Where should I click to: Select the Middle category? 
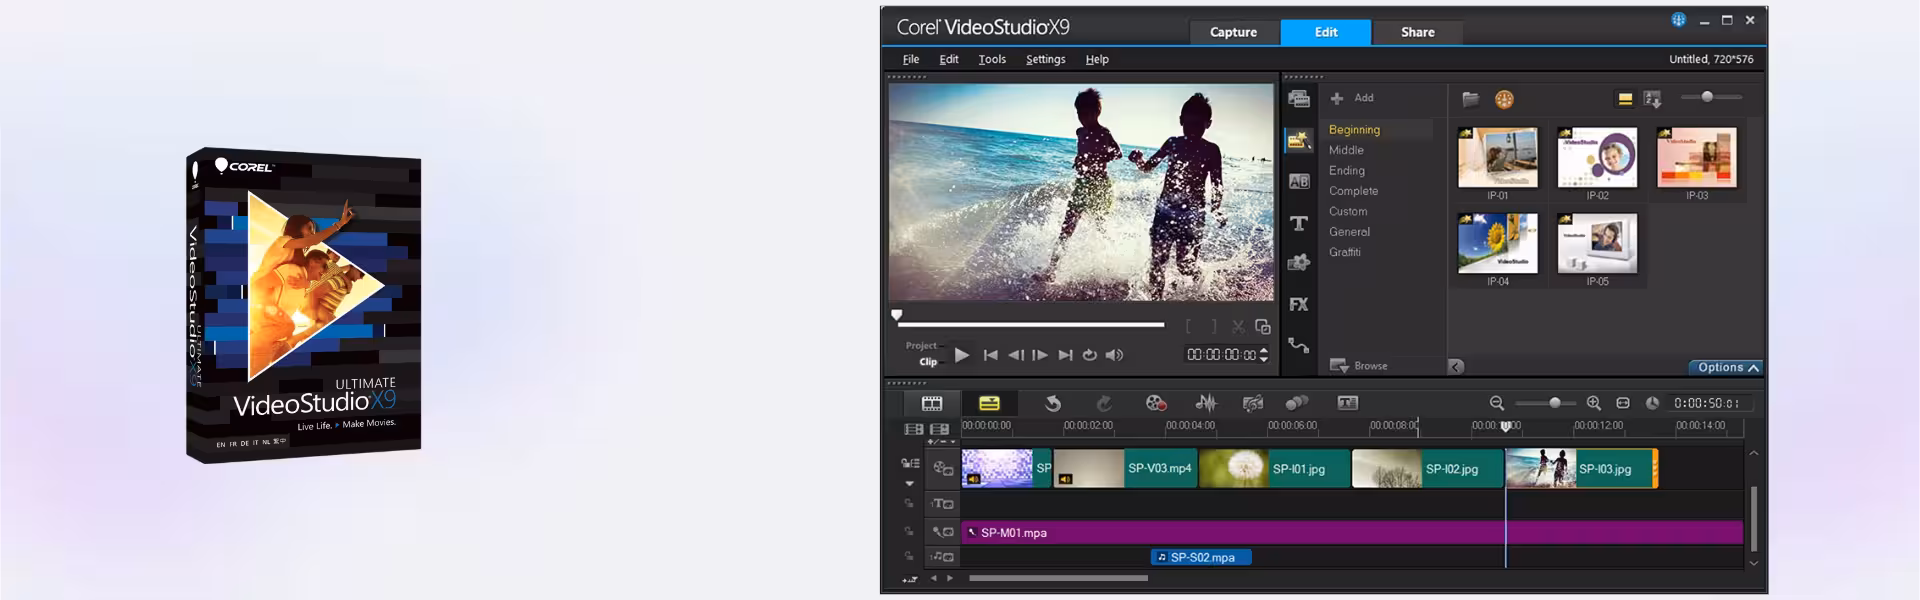1346,150
